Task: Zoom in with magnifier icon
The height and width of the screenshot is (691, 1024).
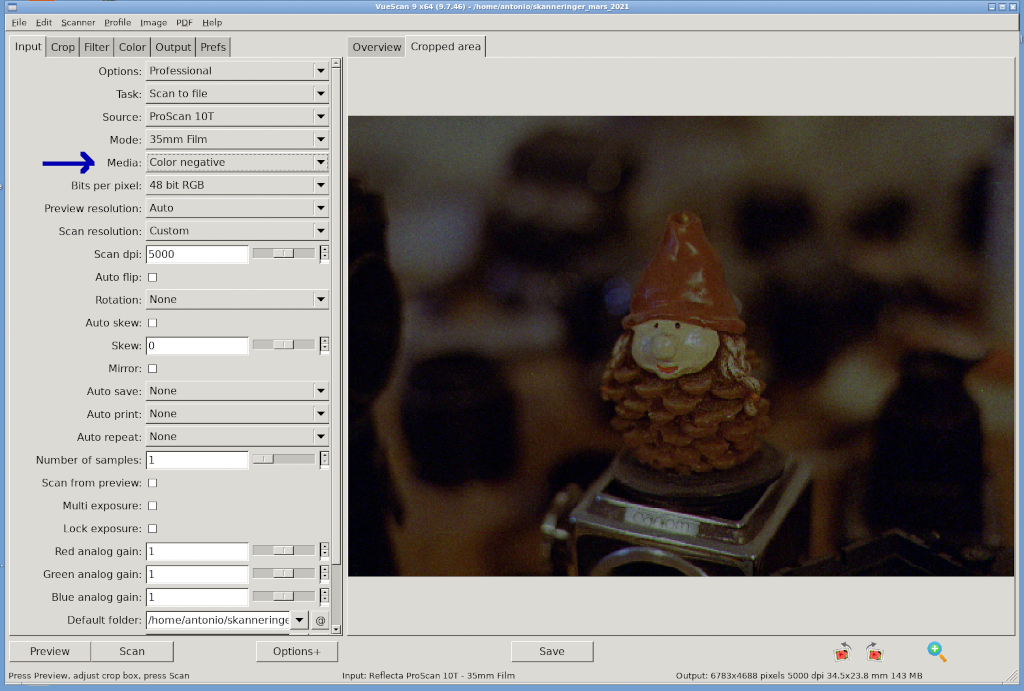Action: click(936, 651)
